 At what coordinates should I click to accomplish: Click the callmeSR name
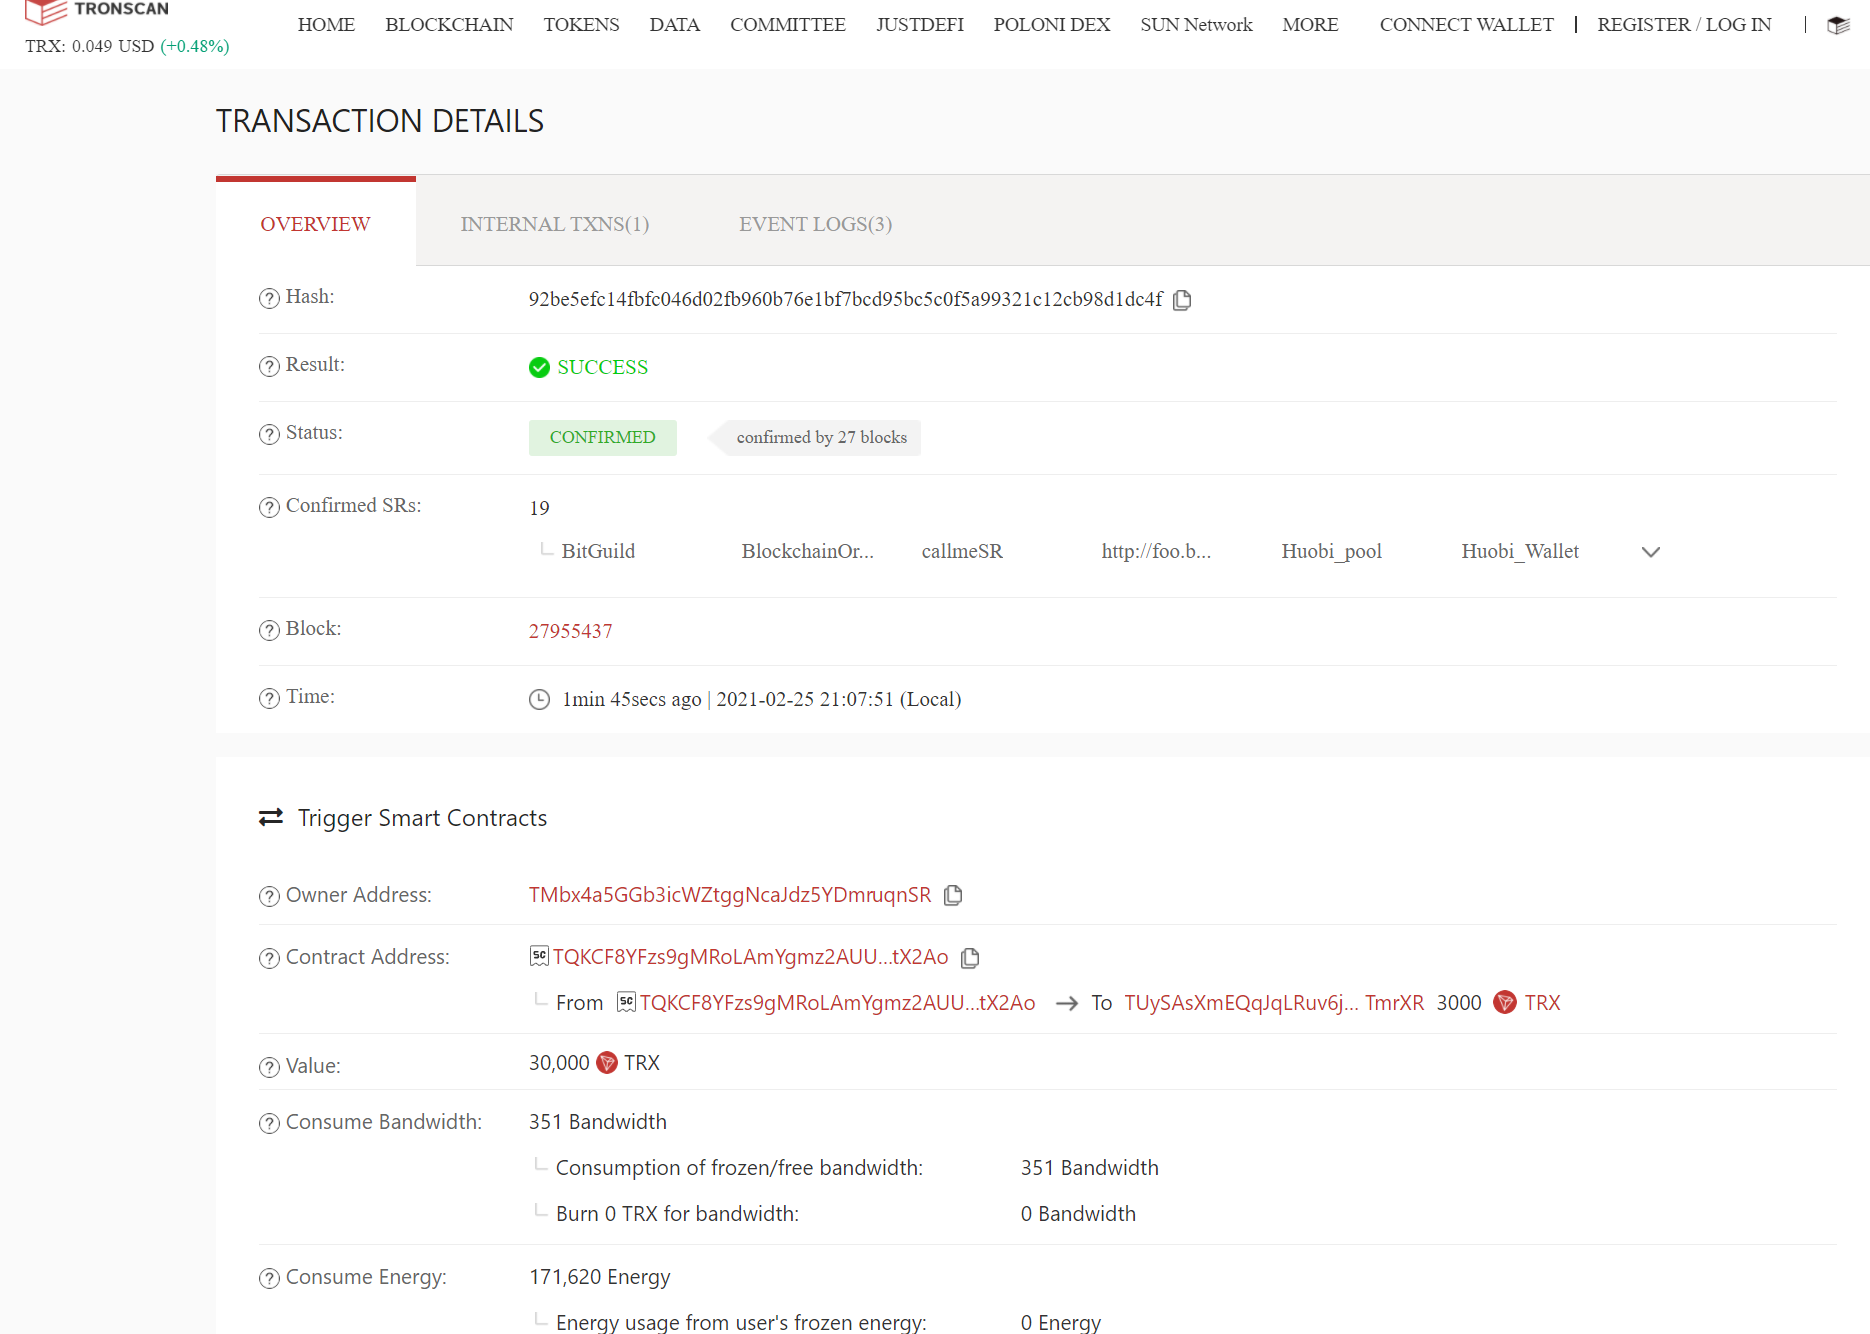pyautogui.click(x=962, y=551)
